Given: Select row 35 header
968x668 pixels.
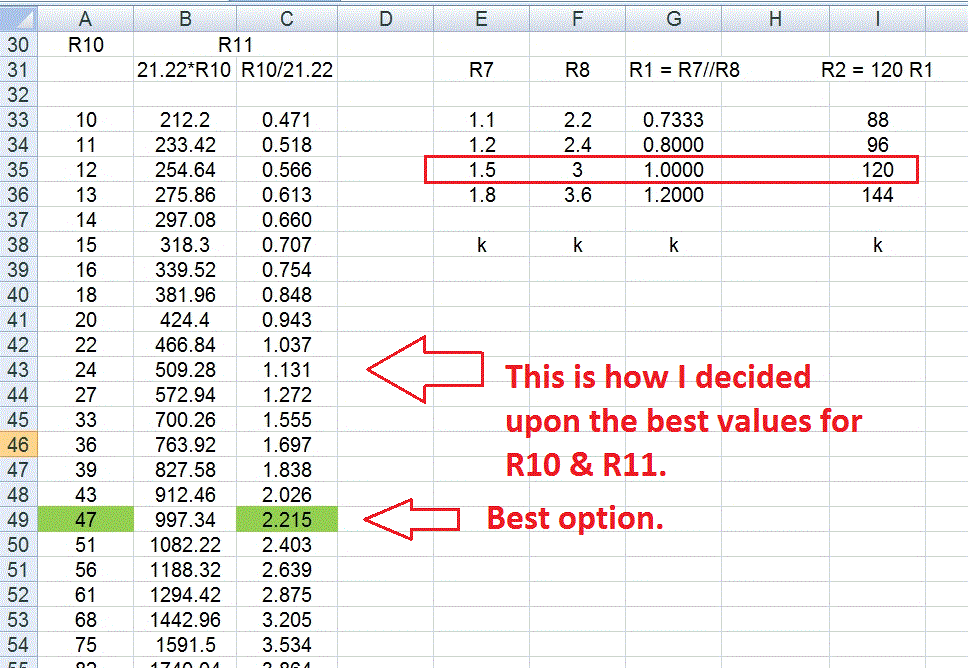Looking at the screenshot, I should tap(18, 170).
